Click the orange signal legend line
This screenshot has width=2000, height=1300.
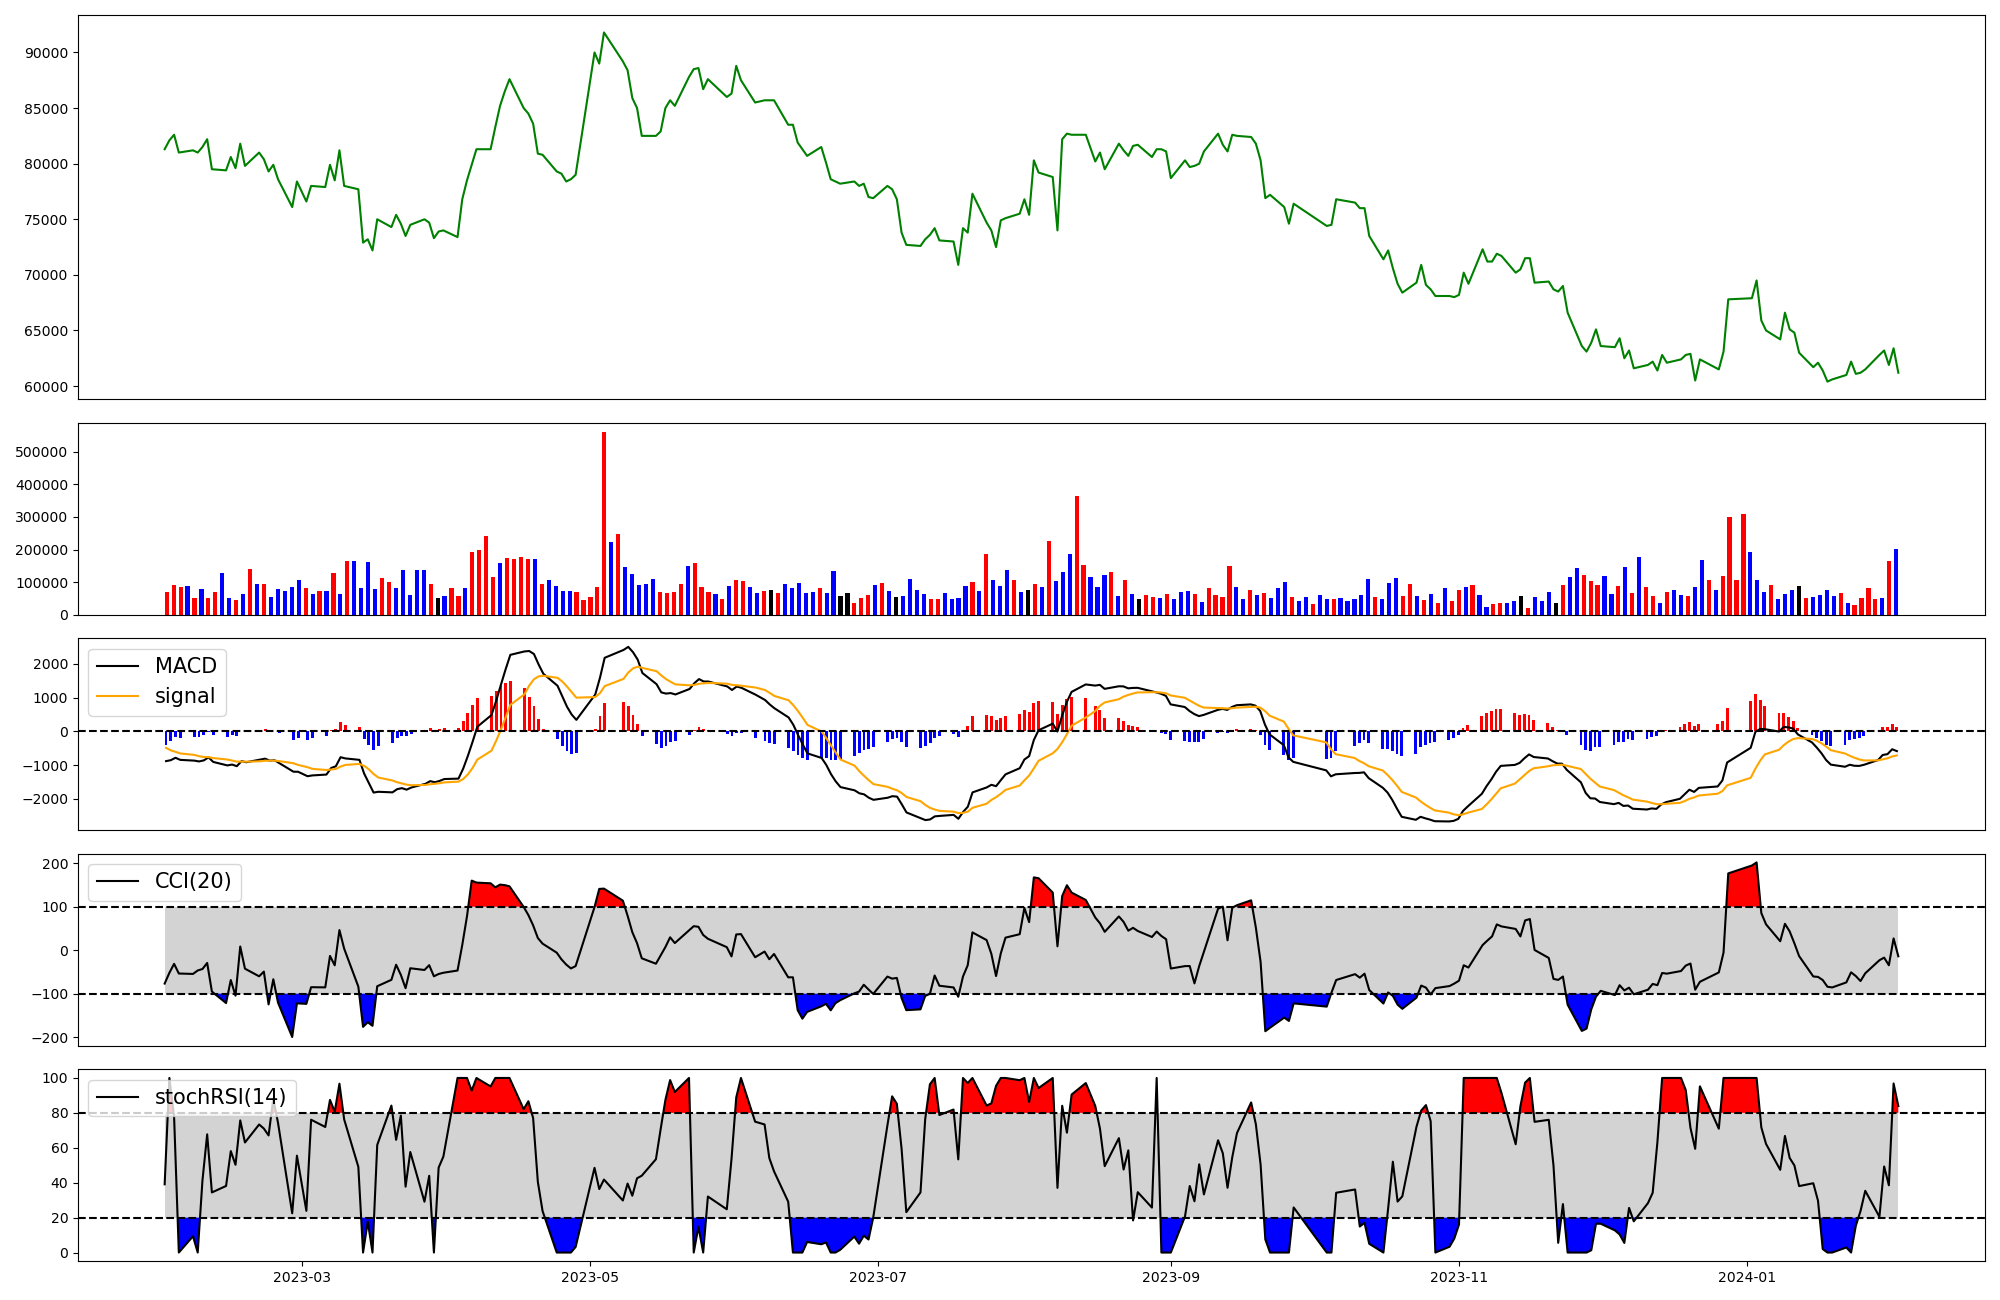[117, 696]
